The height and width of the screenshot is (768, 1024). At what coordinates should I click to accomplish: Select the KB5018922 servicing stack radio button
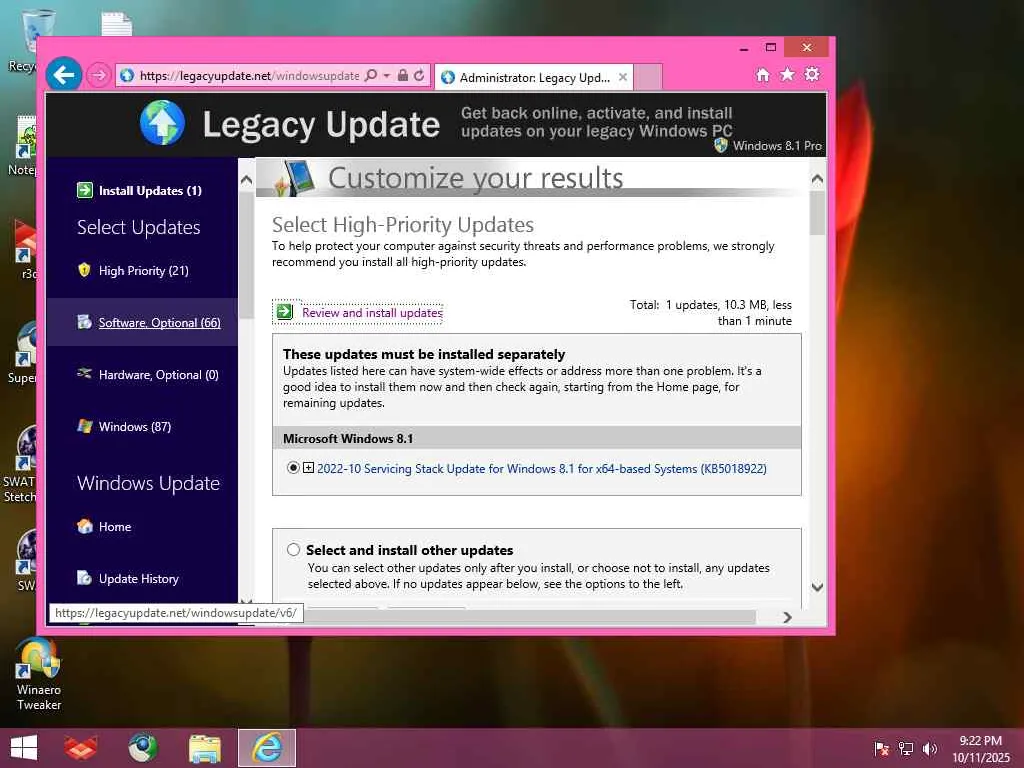(293, 468)
